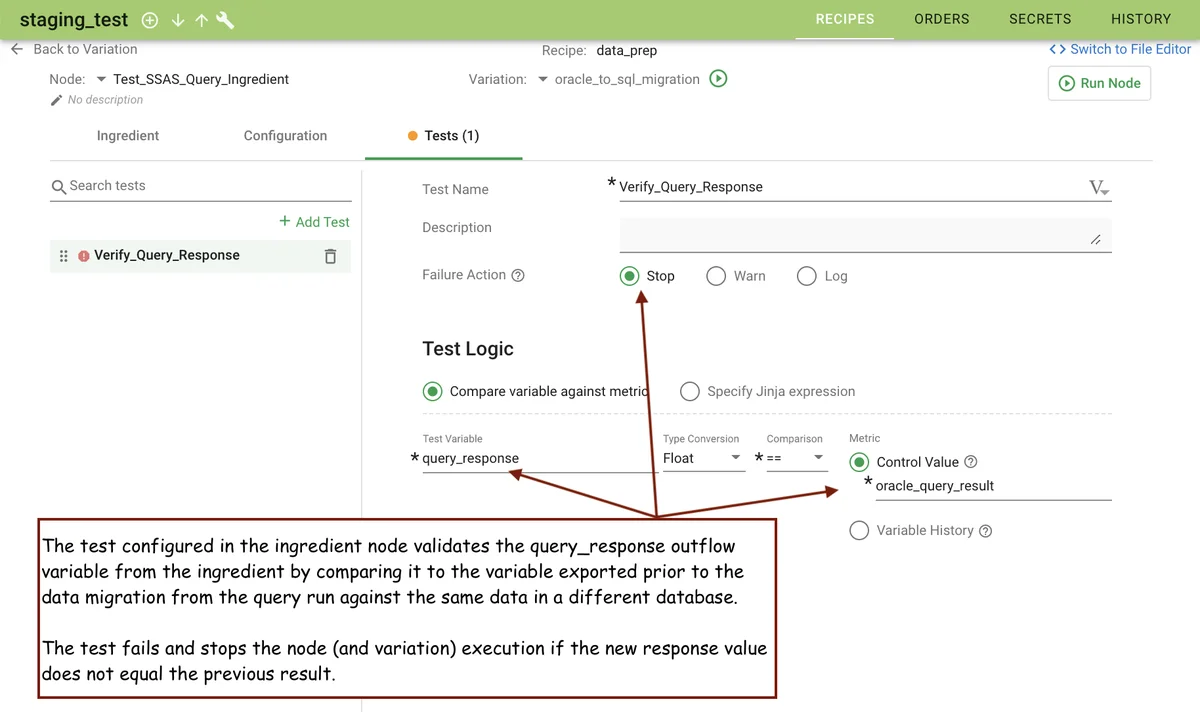1200x712 pixels.
Task: Click the up arrow icon in header
Action: [201, 20]
